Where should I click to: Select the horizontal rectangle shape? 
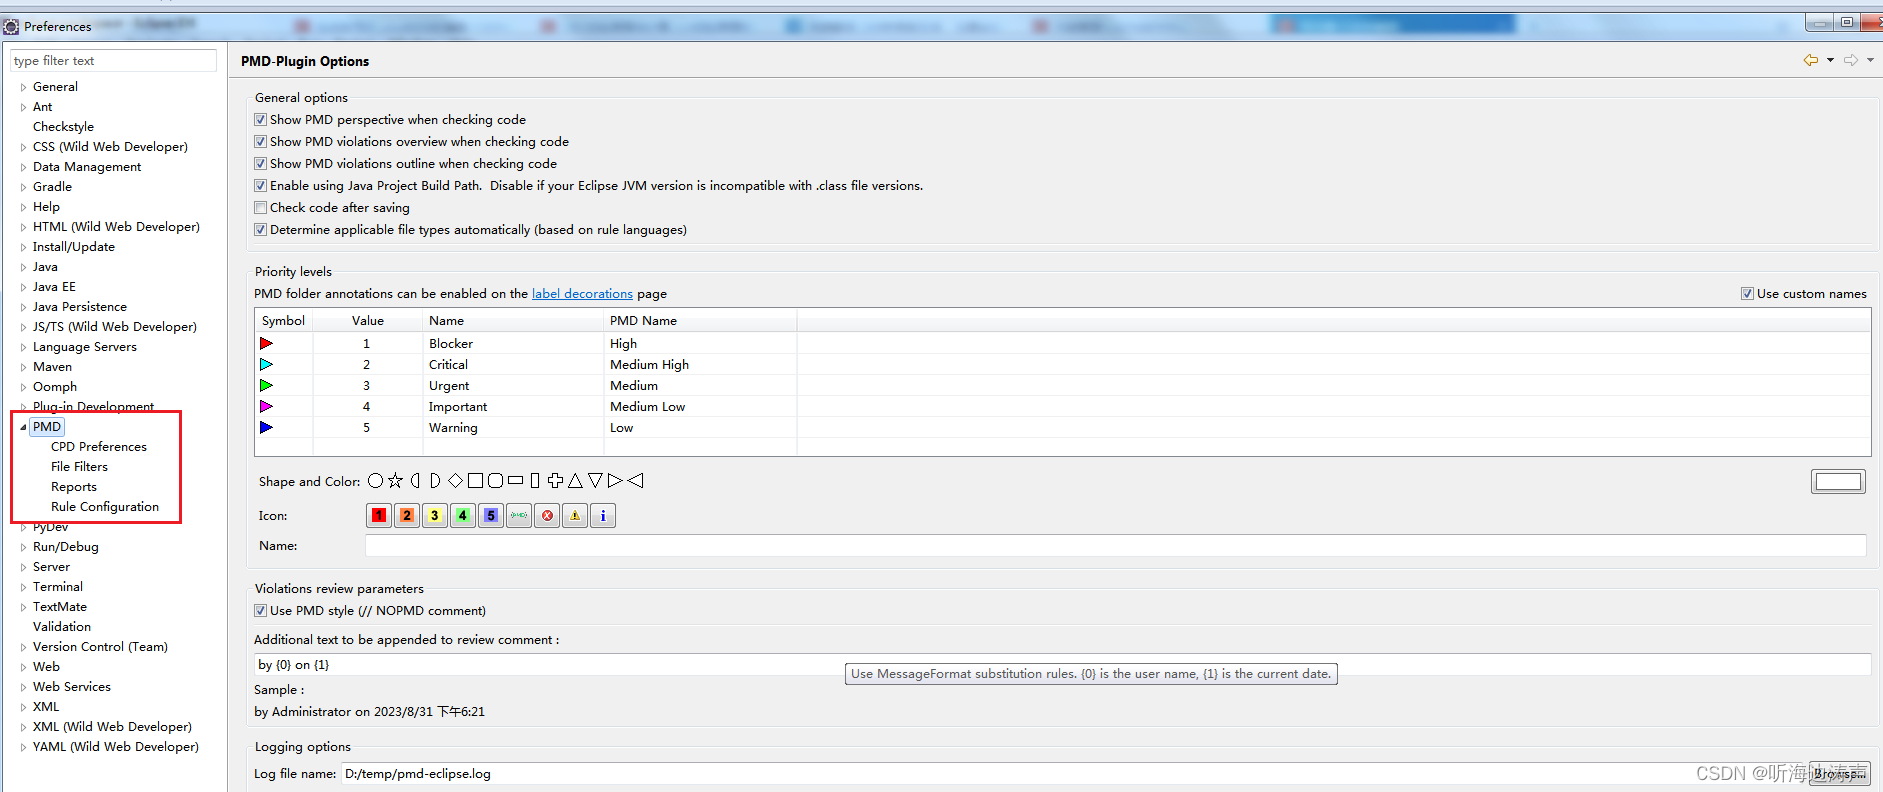[515, 481]
